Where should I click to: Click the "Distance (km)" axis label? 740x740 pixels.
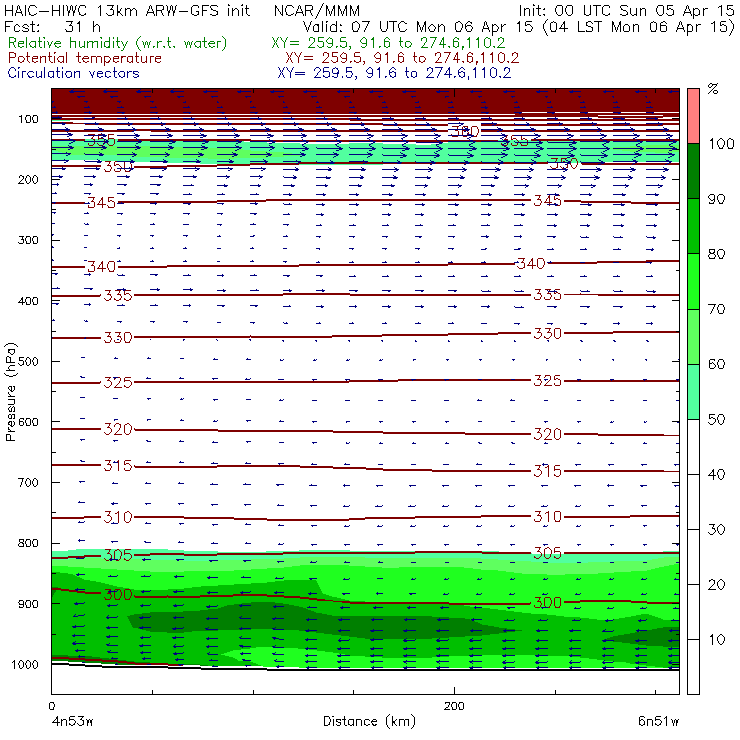pyautogui.click(x=370, y=721)
